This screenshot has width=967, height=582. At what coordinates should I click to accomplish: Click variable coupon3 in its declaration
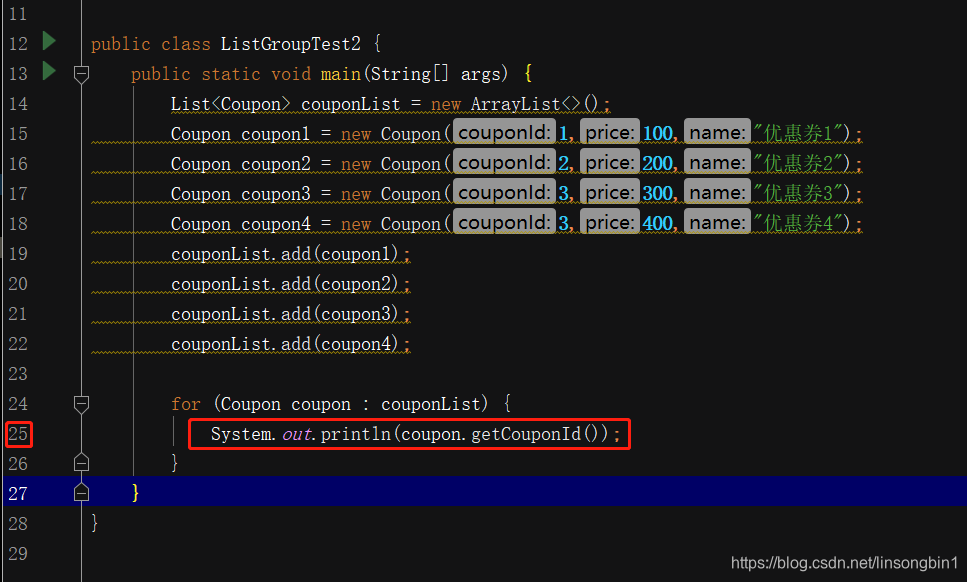click(x=276, y=194)
